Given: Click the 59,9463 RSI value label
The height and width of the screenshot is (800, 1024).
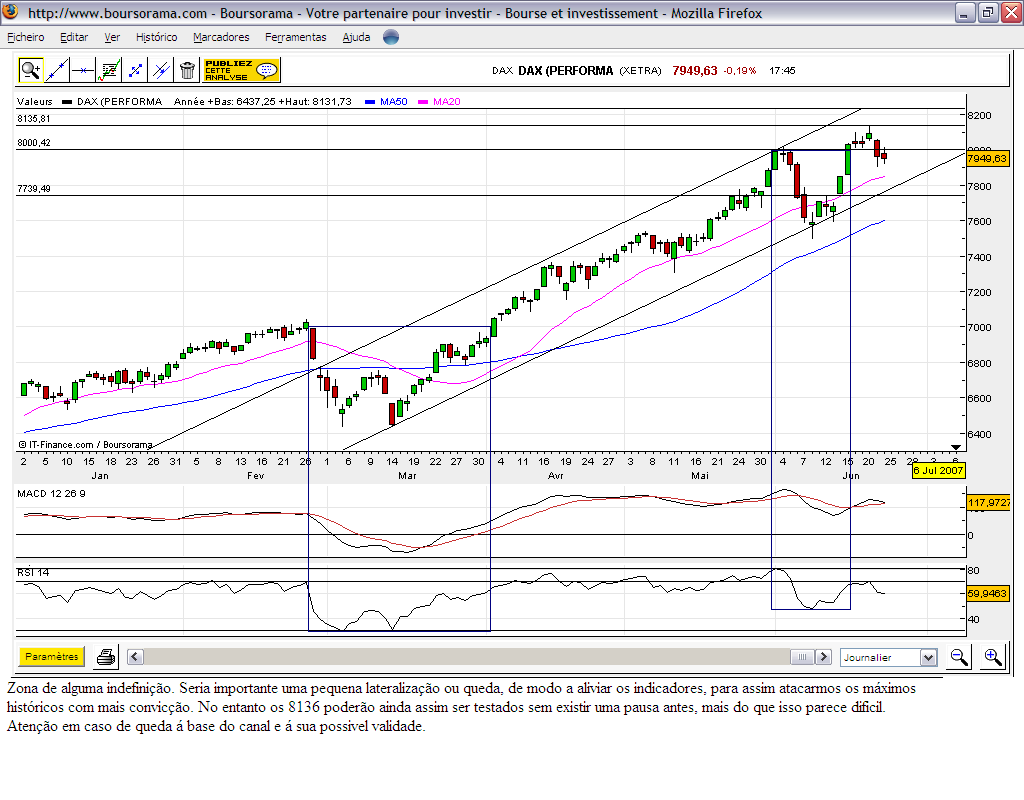Looking at the screenshot, I should 987,594.
